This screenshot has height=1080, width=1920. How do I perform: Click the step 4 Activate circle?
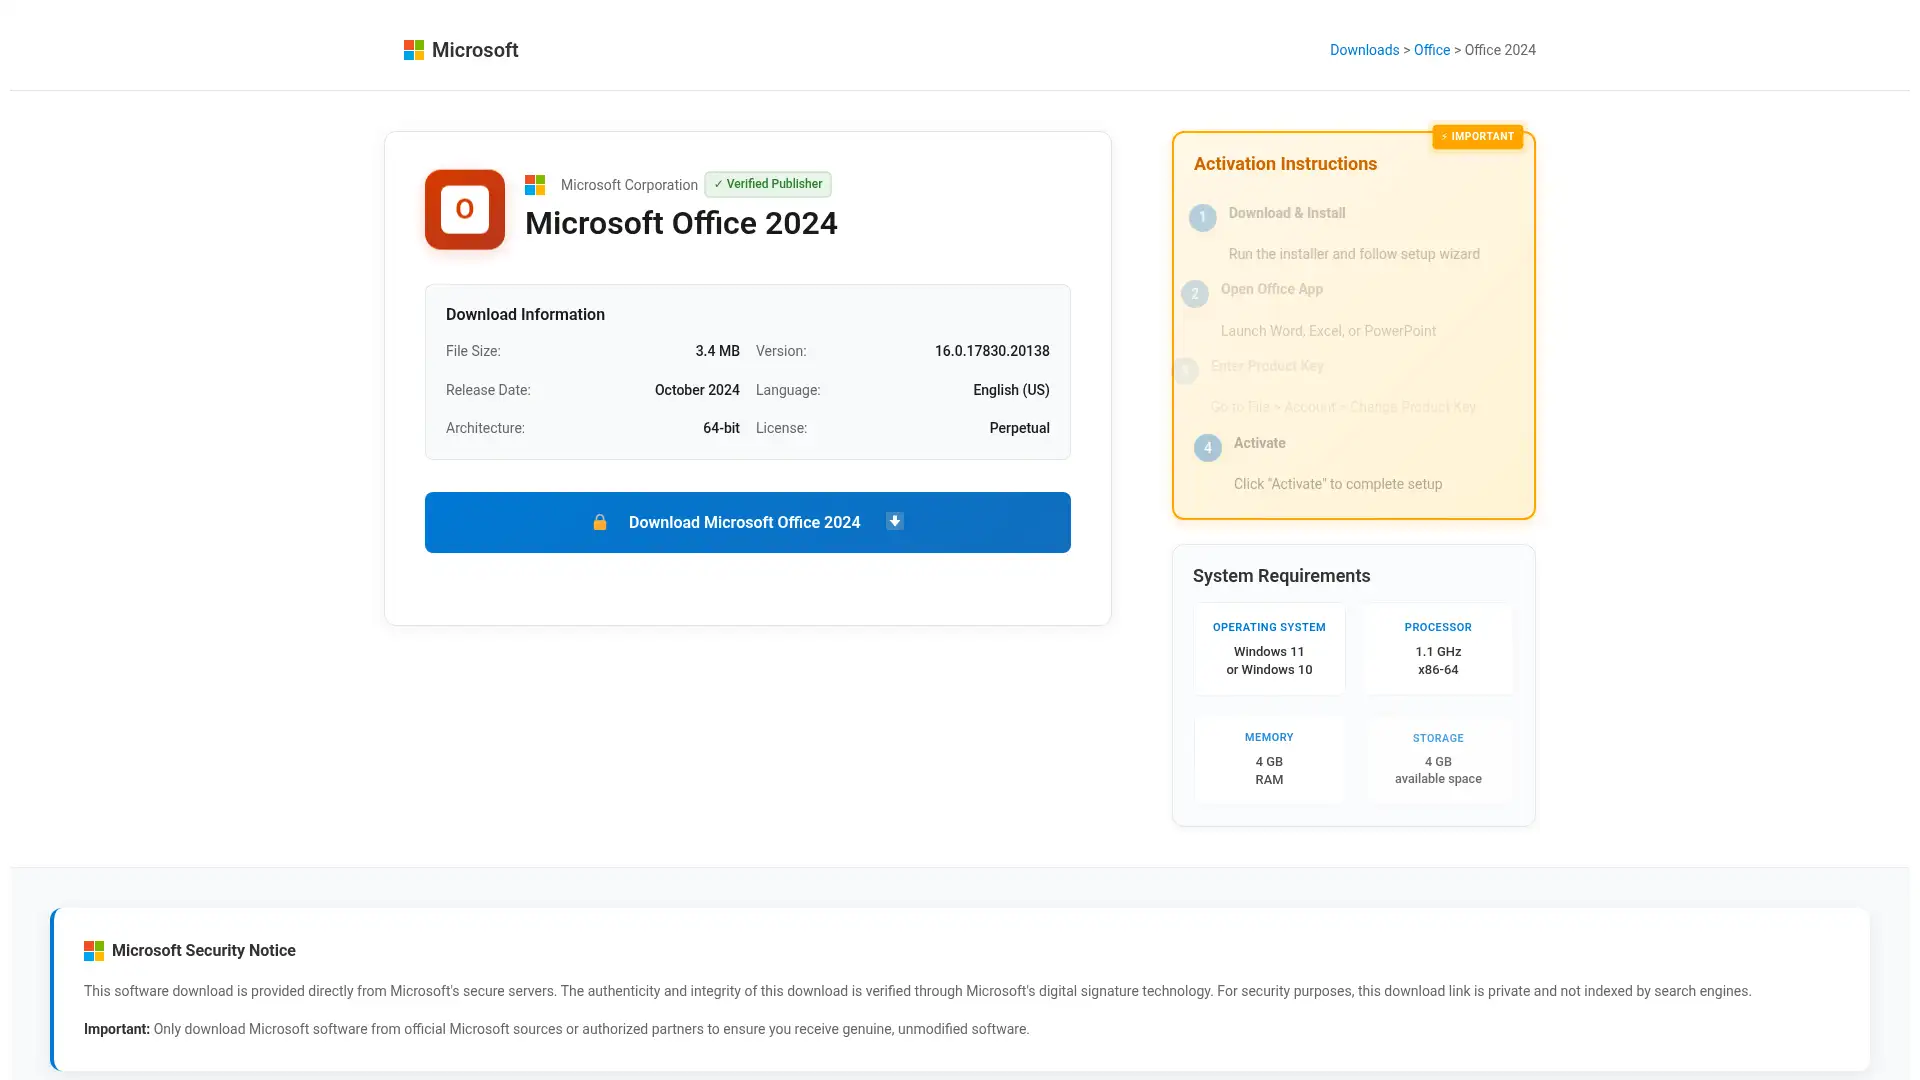point(1207,447)
